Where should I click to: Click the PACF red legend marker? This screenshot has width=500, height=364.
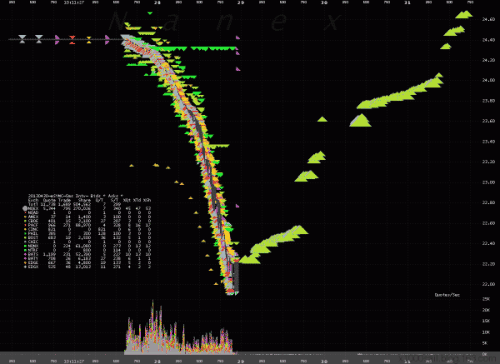click(x=25, y=225)
